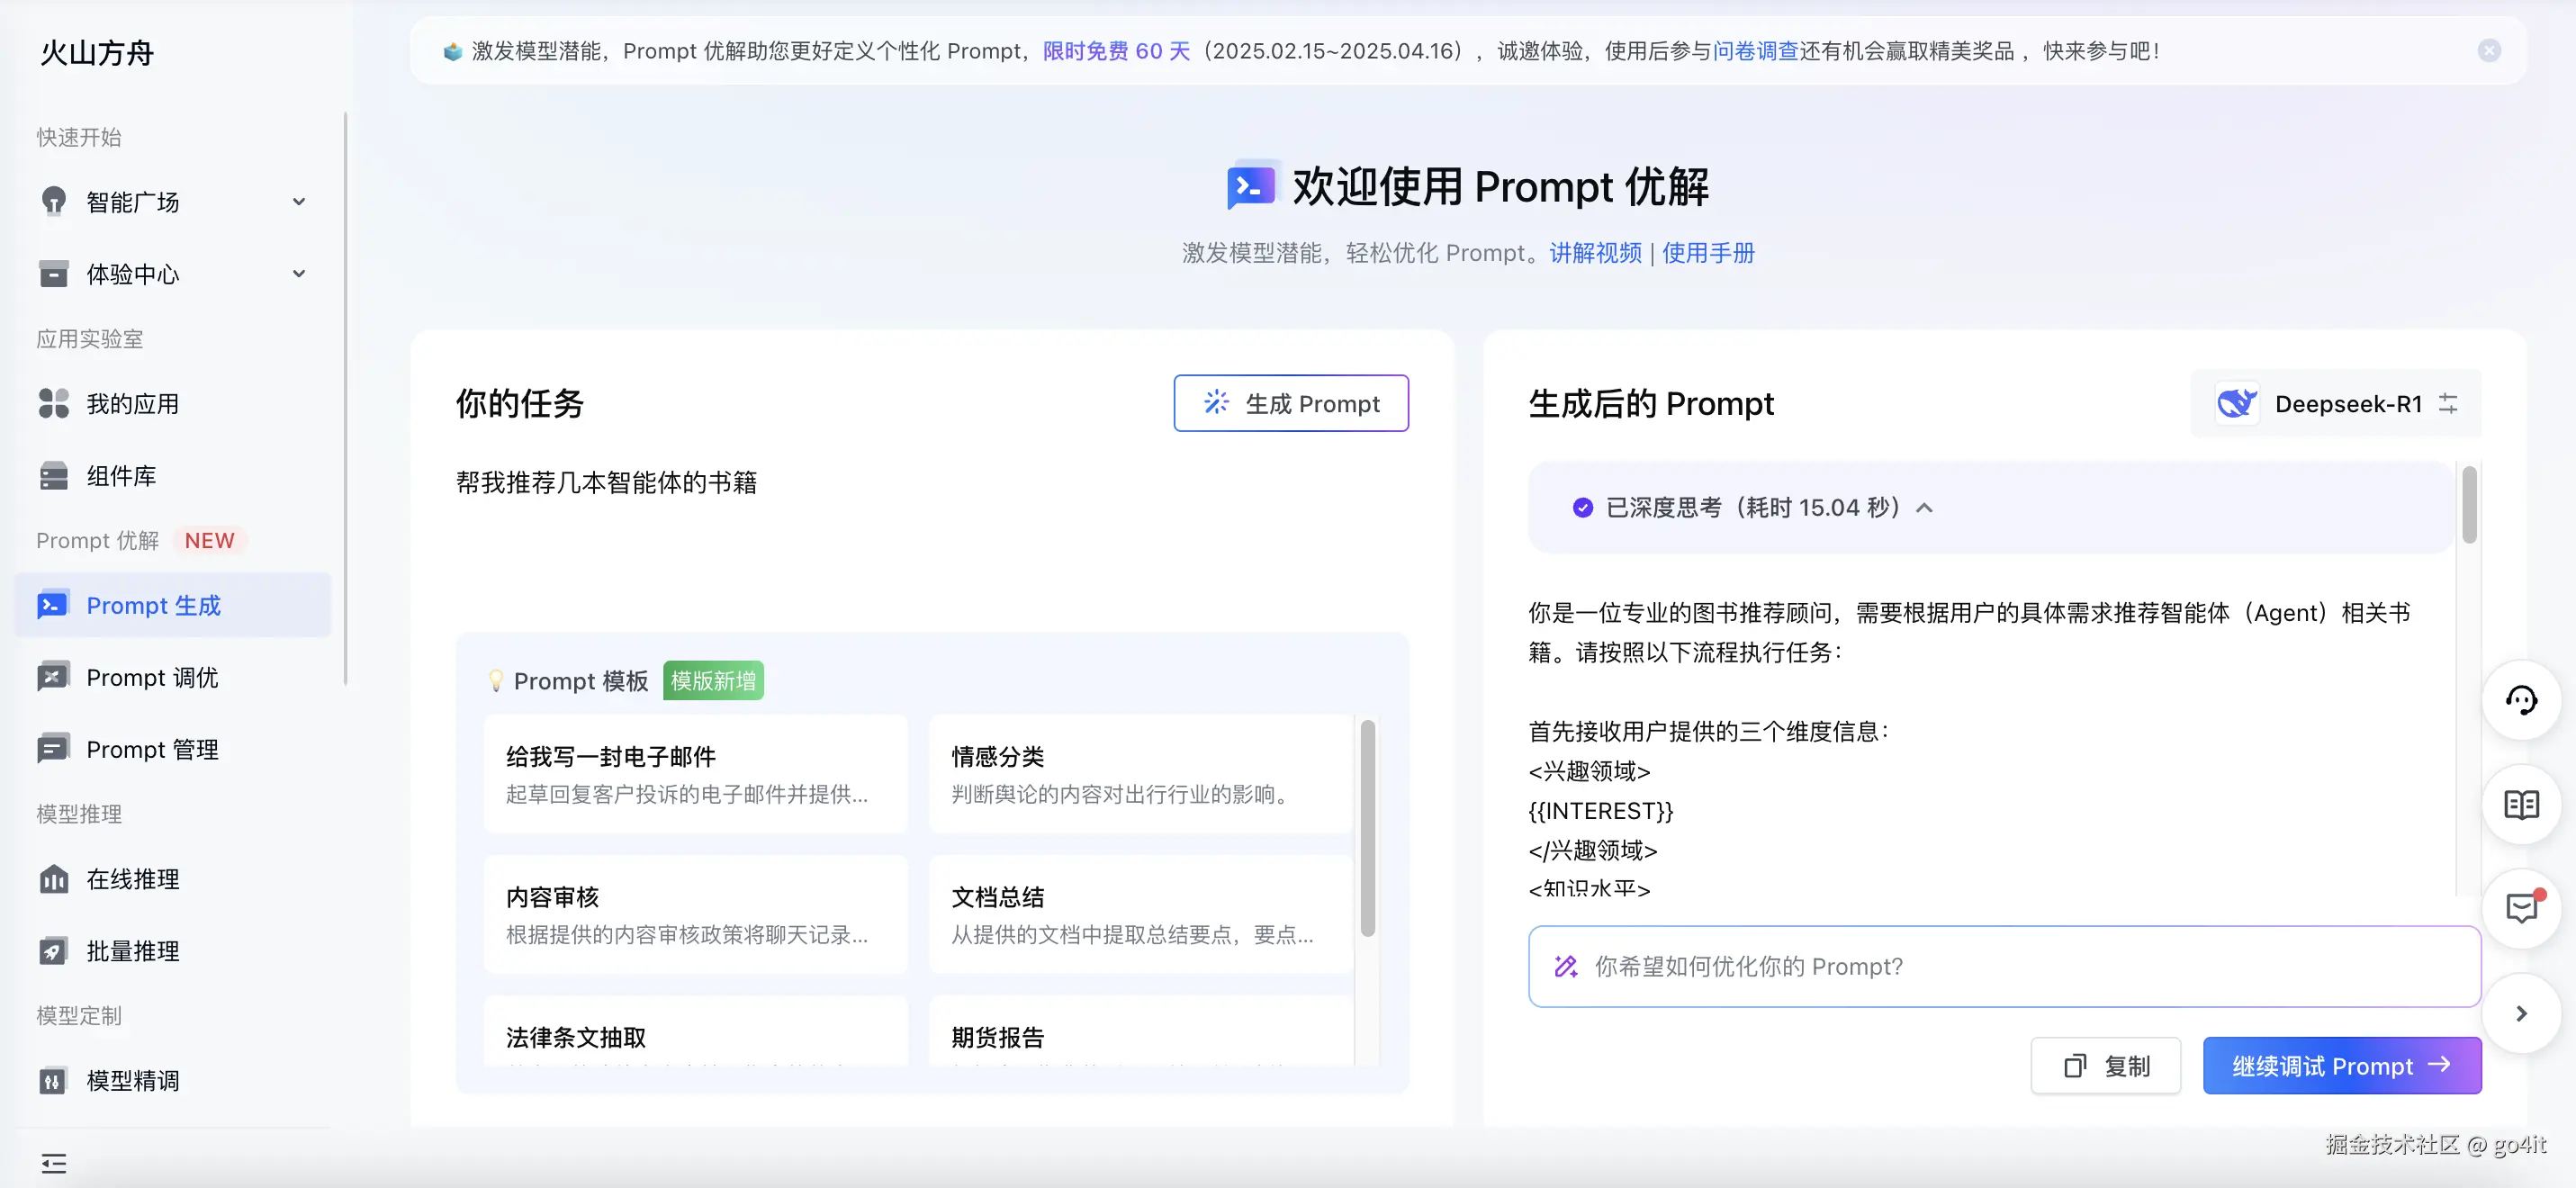Viewport: 2576px width, 1188px height.
Task: Open the customer support headset icon
Action: (2523, 700)
